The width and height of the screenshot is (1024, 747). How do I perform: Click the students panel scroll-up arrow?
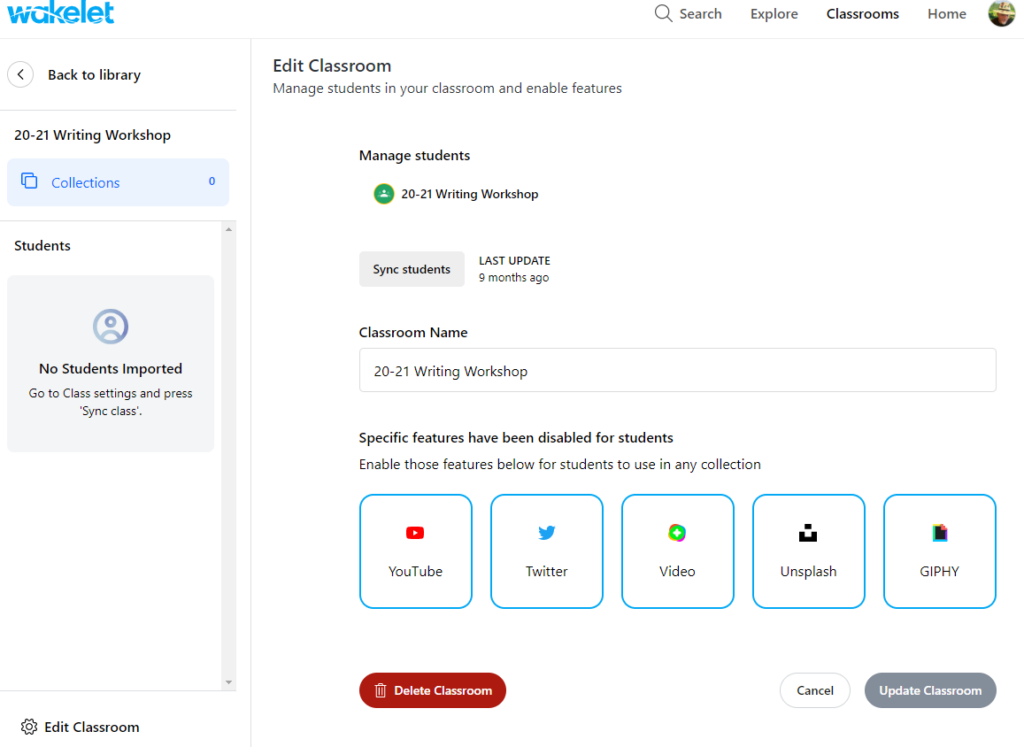229,229
